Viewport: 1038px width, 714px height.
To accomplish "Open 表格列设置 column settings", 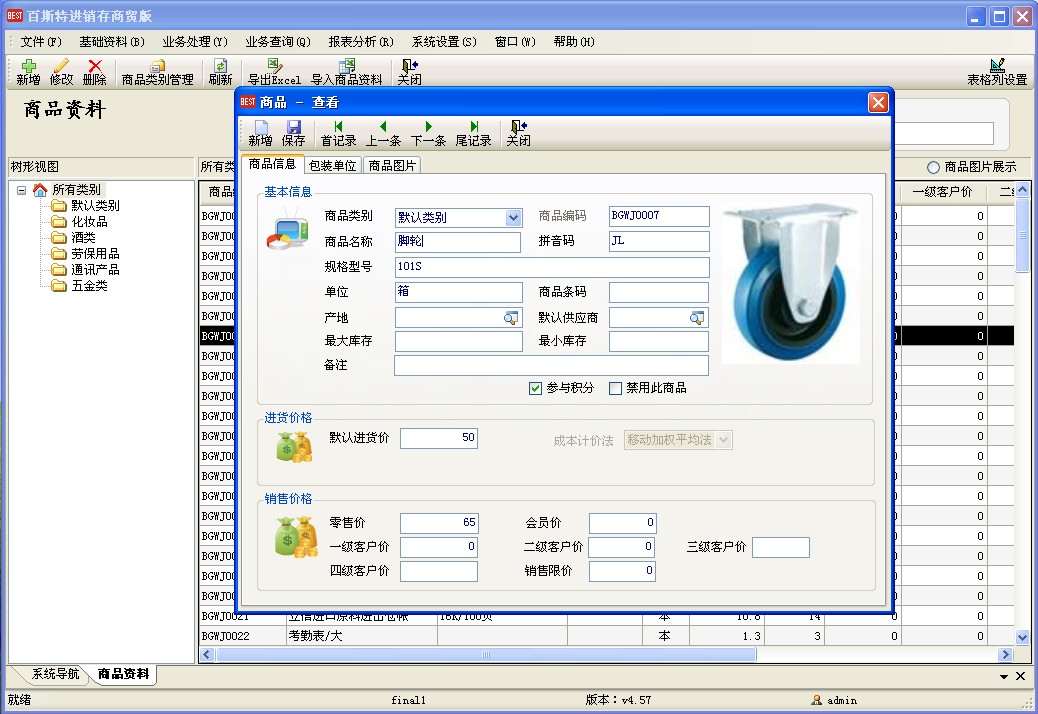I will point(996,72).
